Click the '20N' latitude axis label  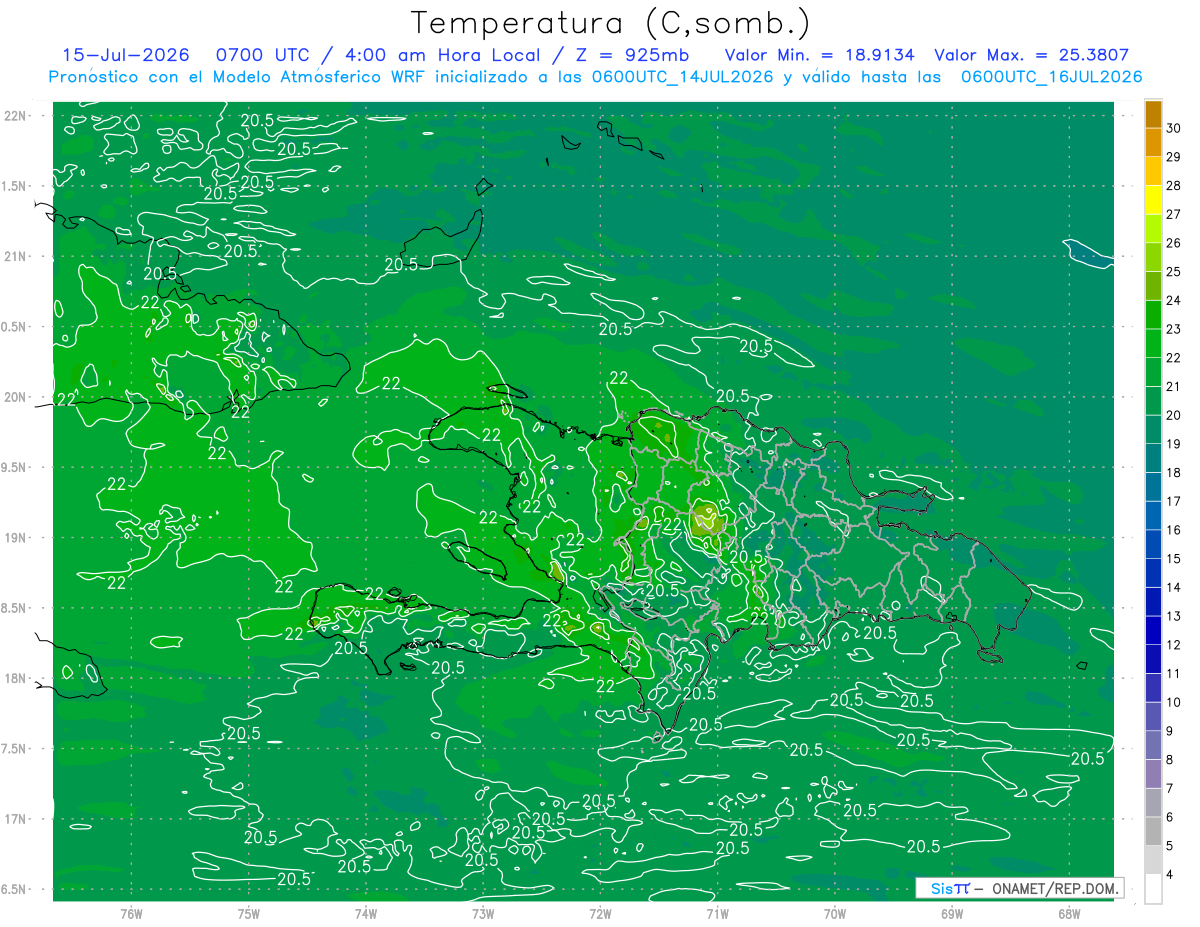(16, 397)
